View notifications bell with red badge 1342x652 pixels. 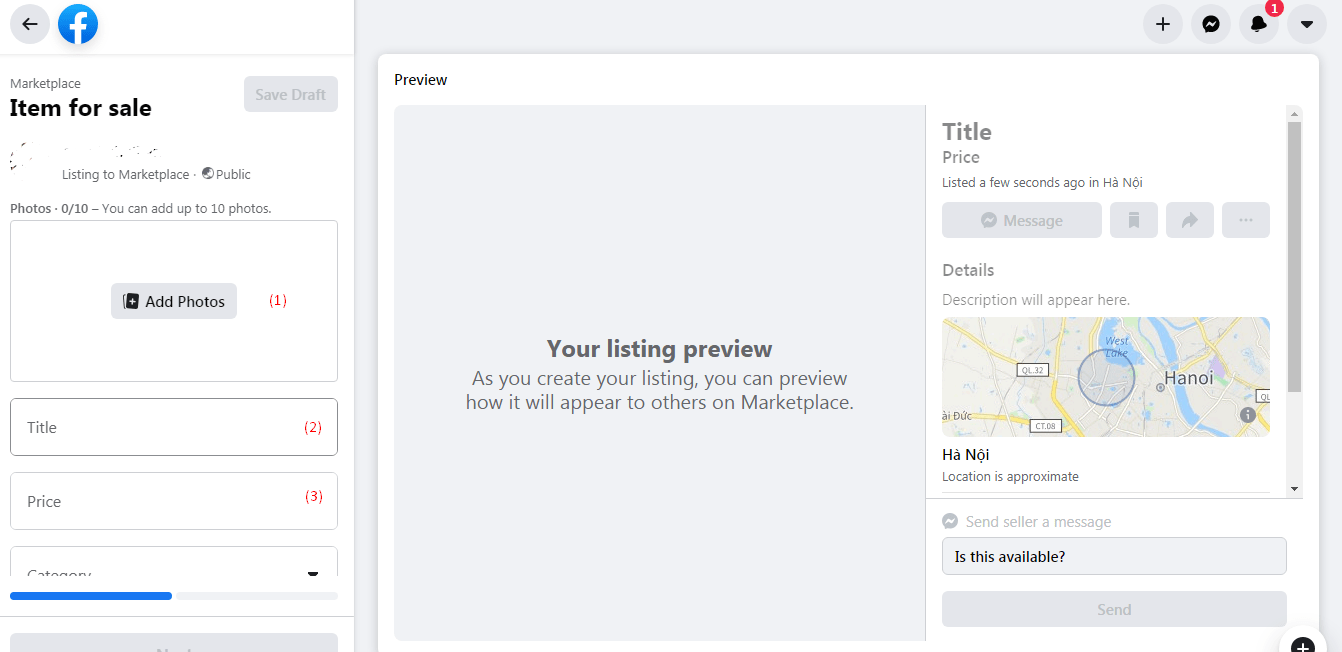click(1259, 24)
